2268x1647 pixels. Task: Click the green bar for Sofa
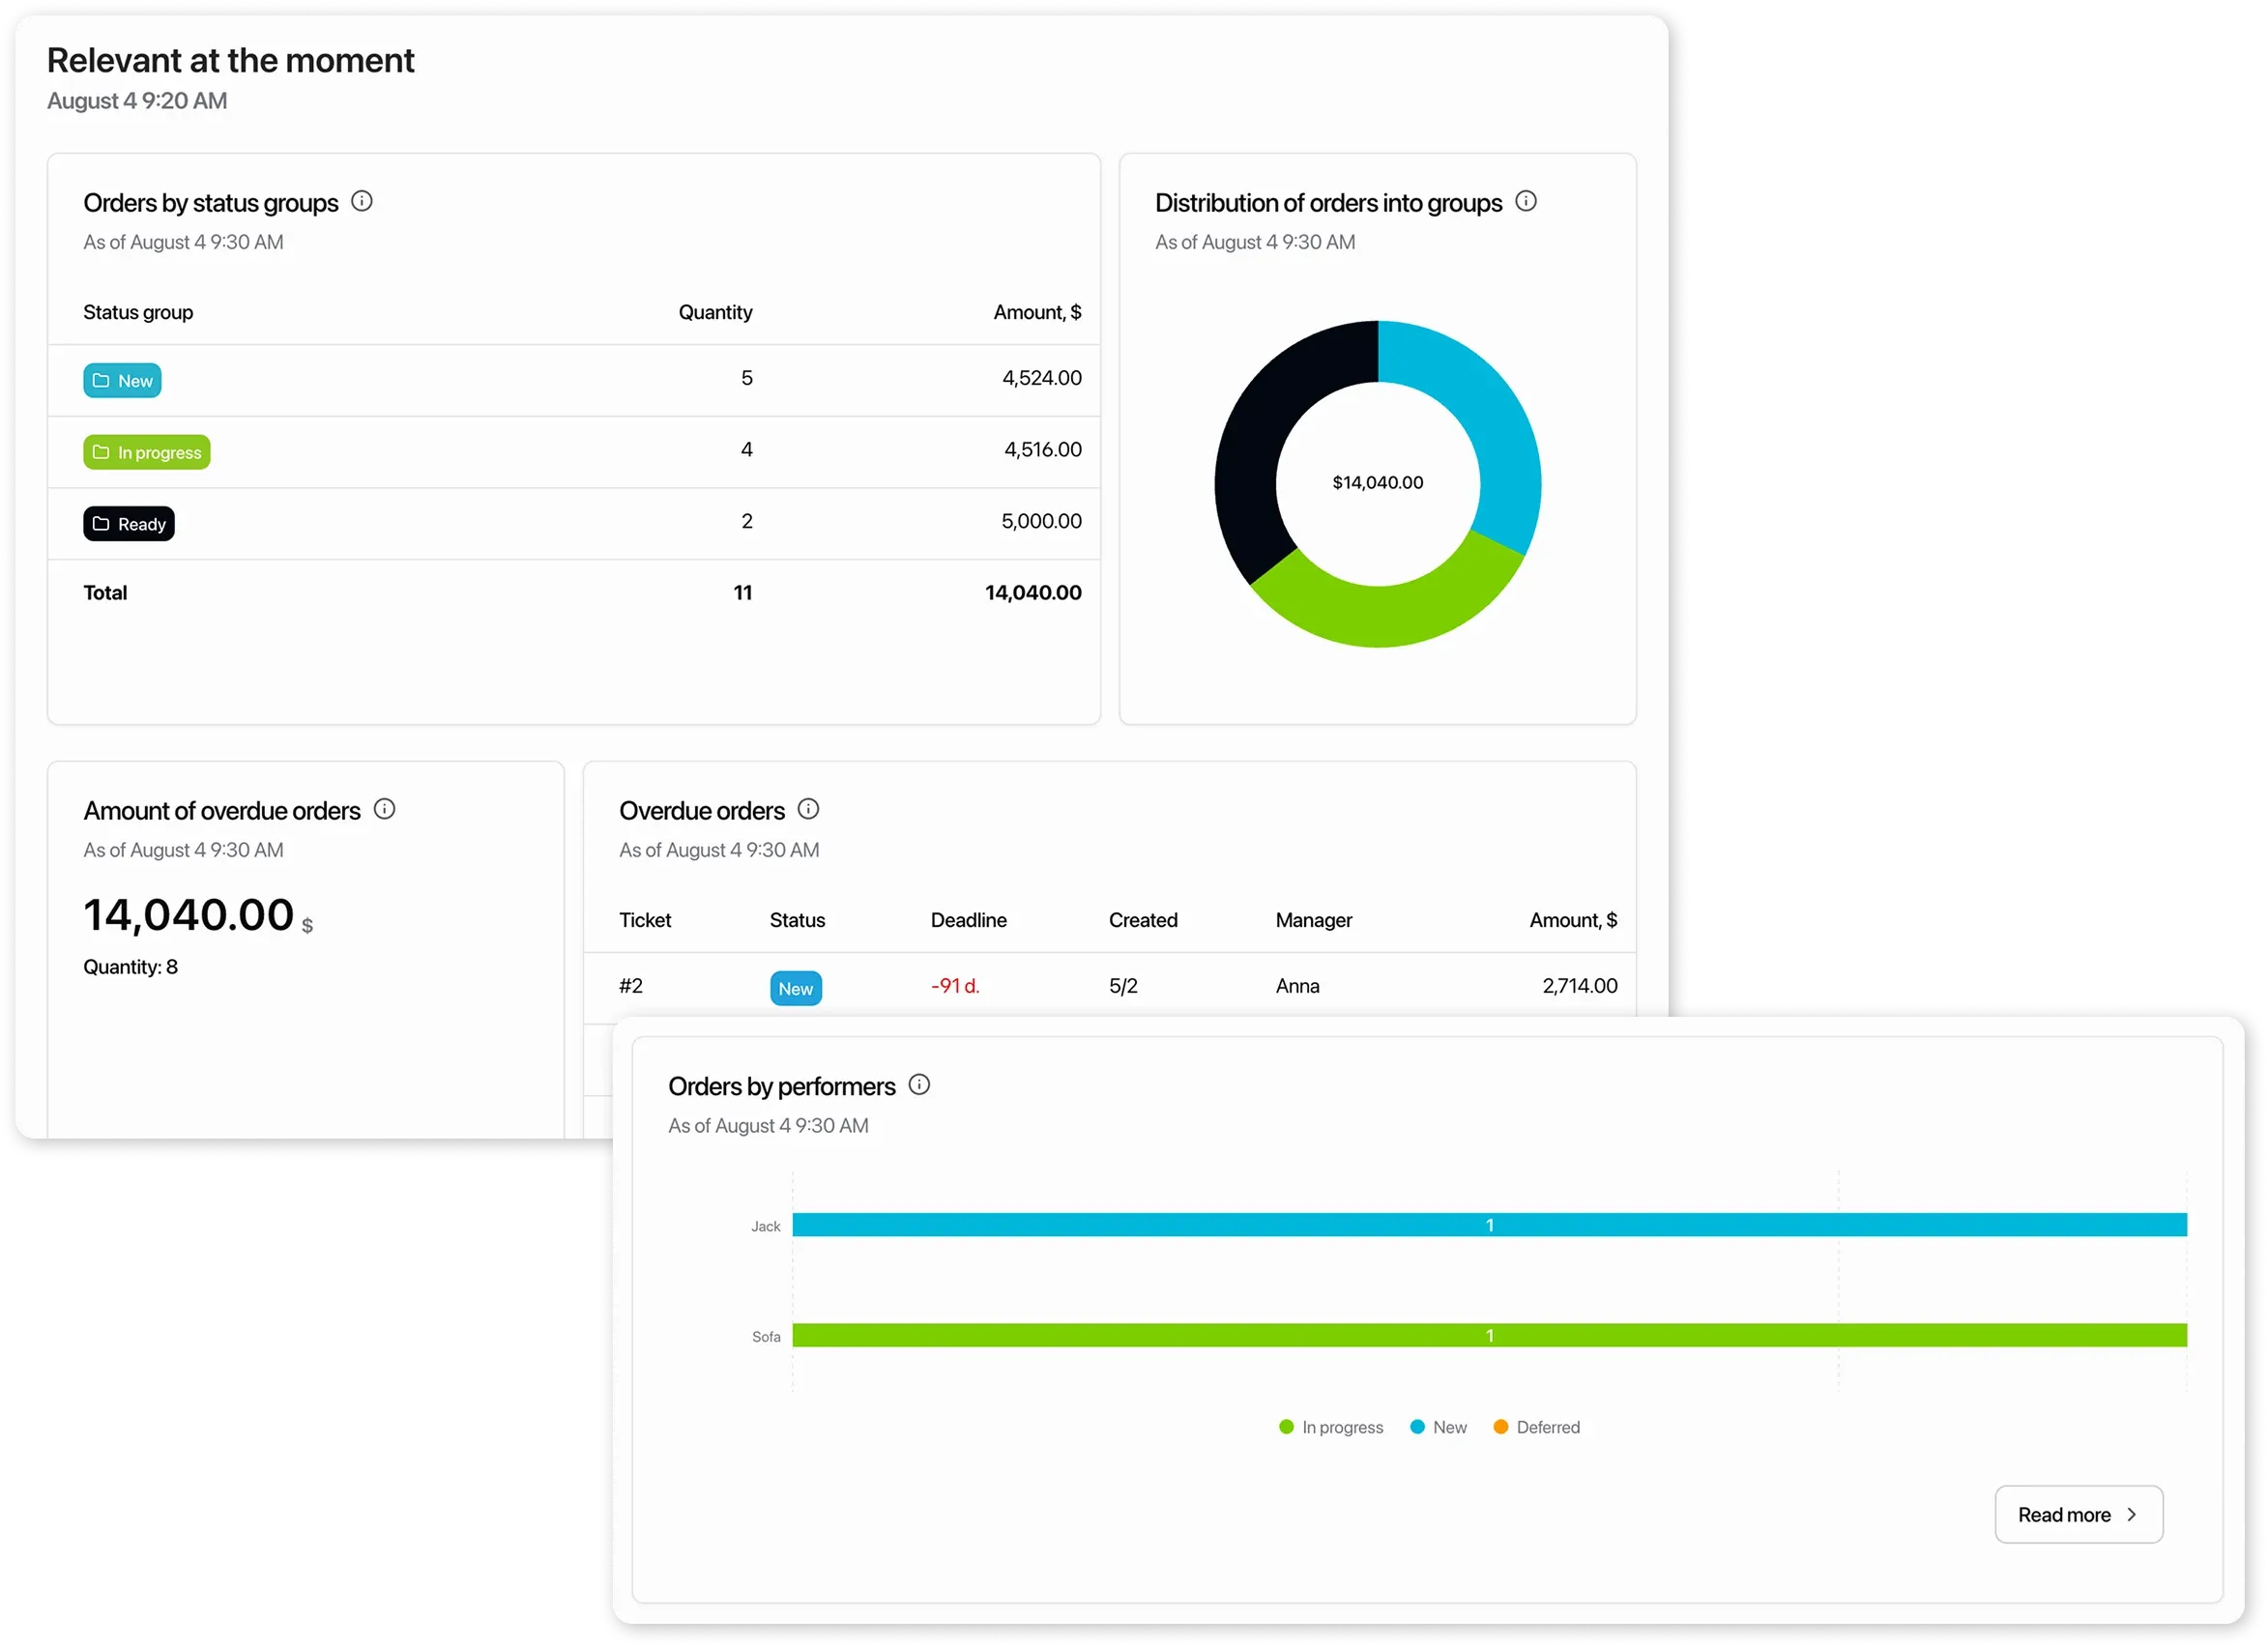1490,1335
